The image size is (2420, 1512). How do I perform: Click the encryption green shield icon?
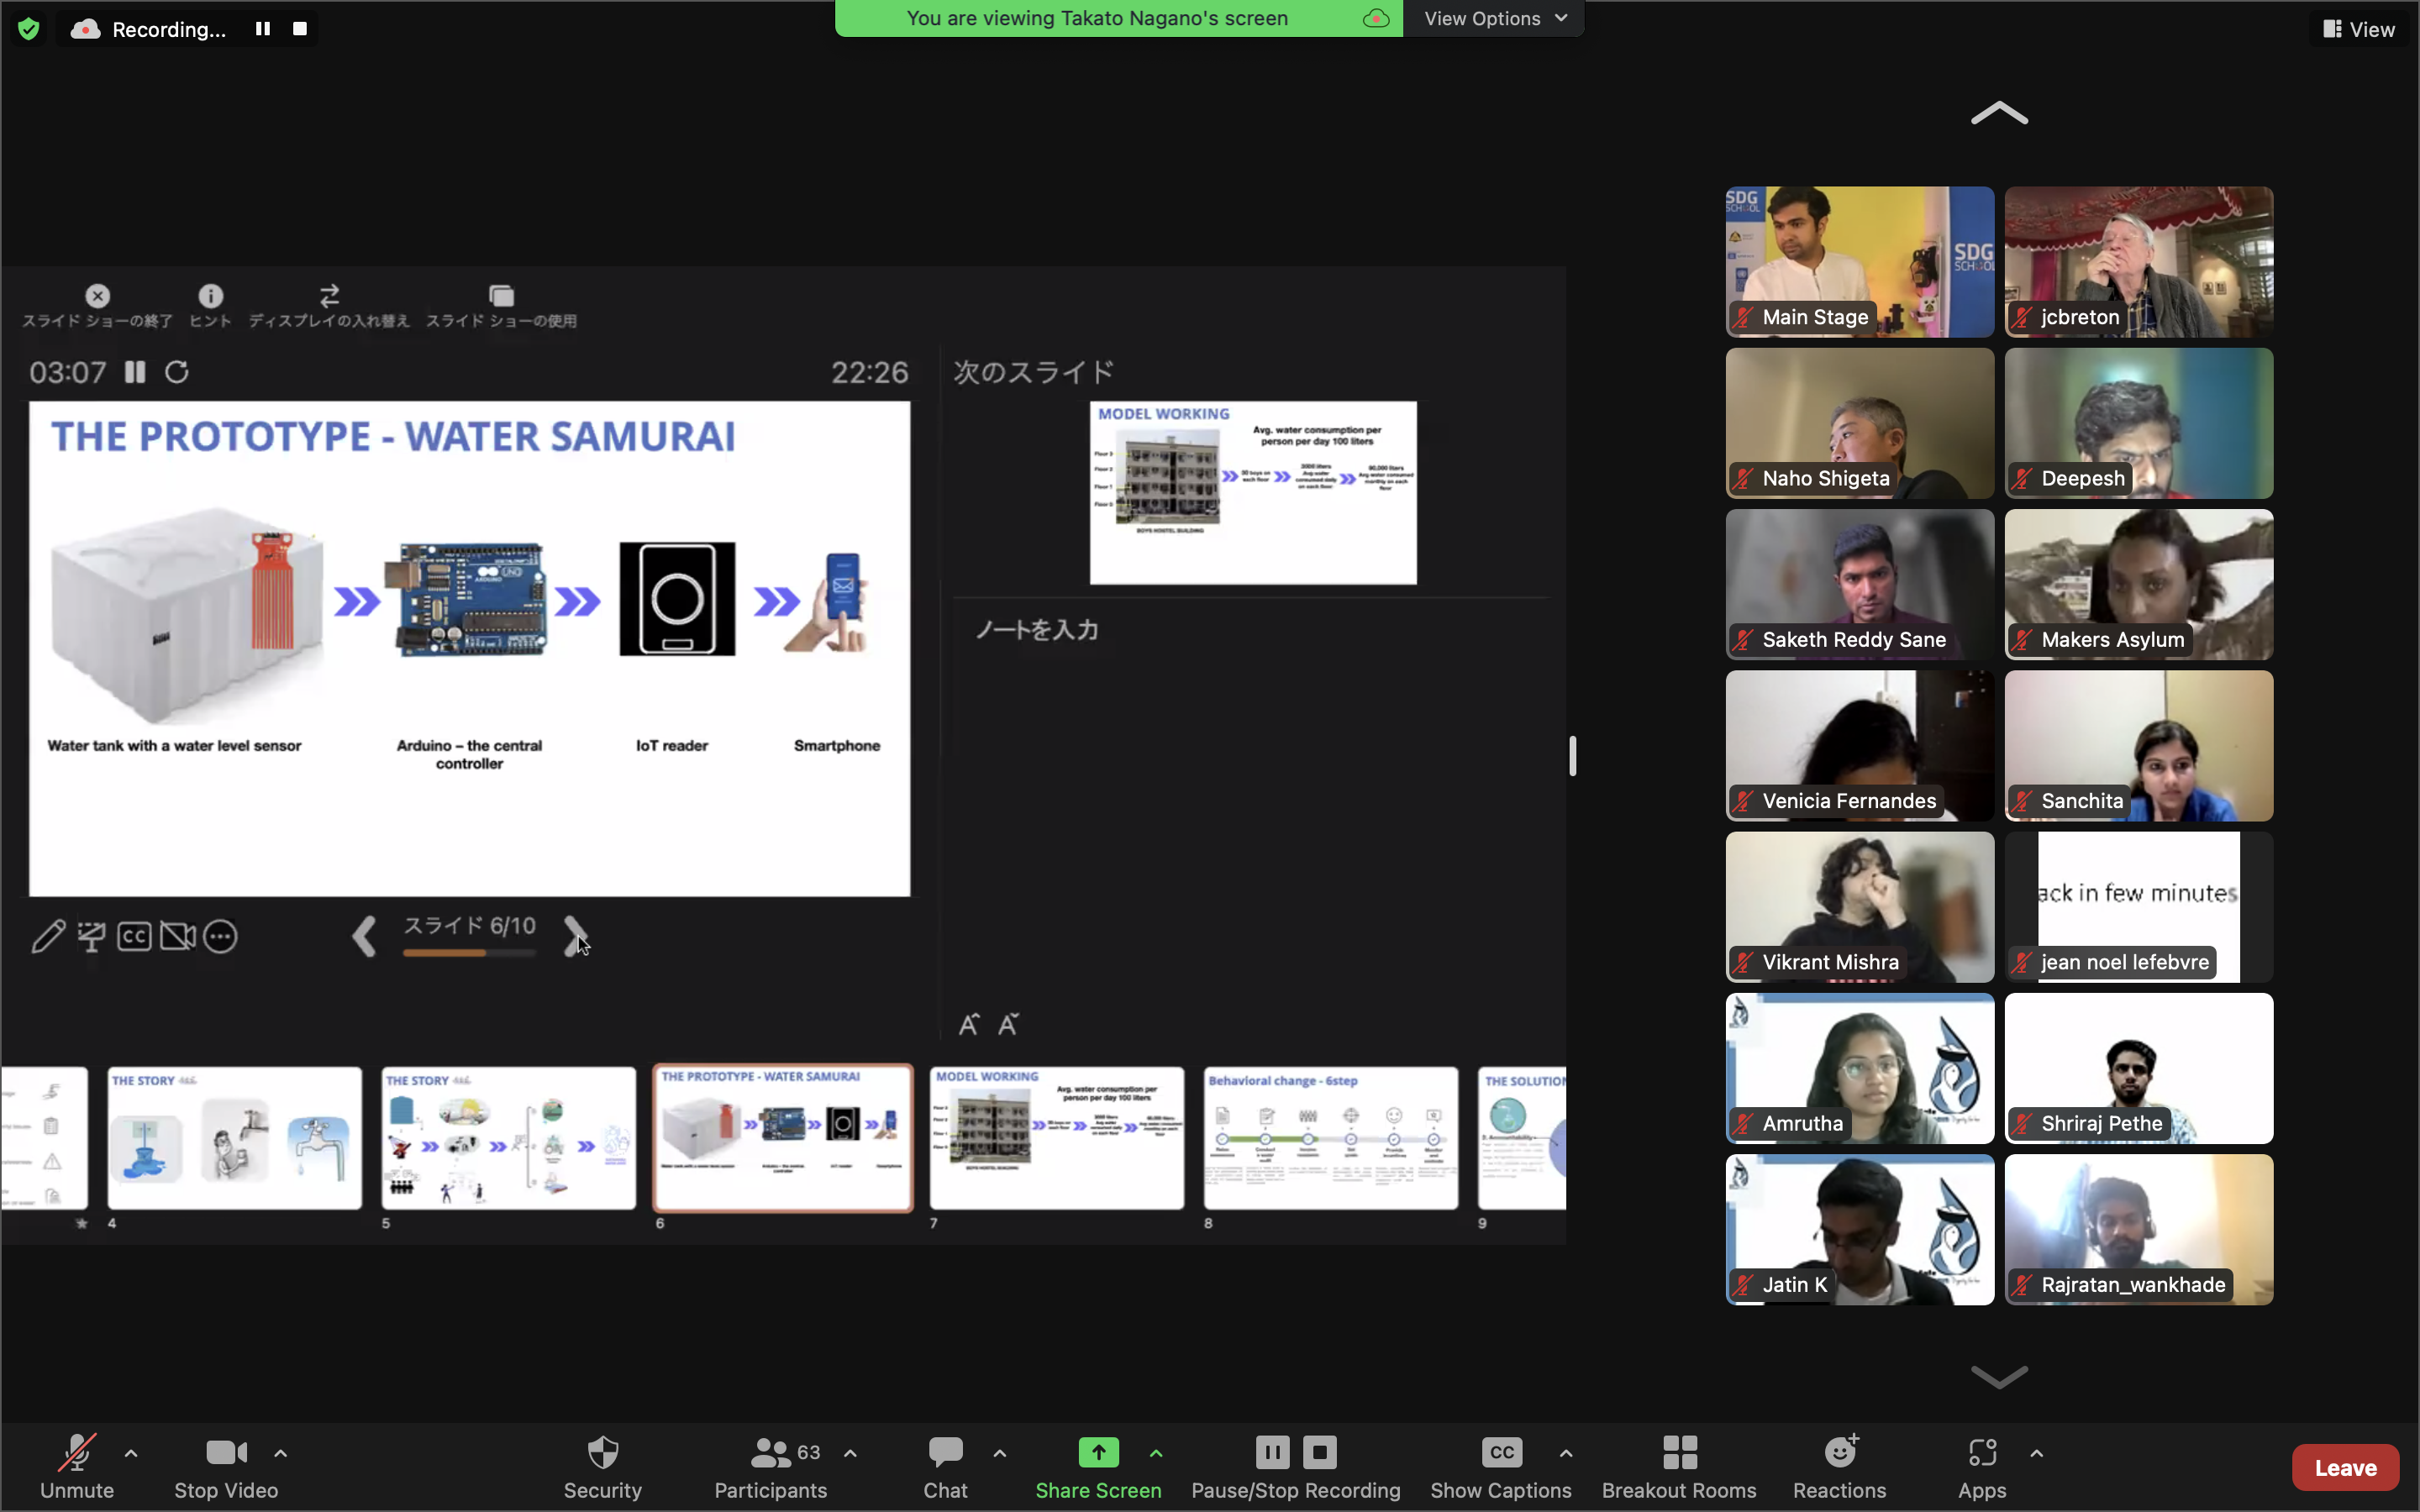(x=29, y=29)
